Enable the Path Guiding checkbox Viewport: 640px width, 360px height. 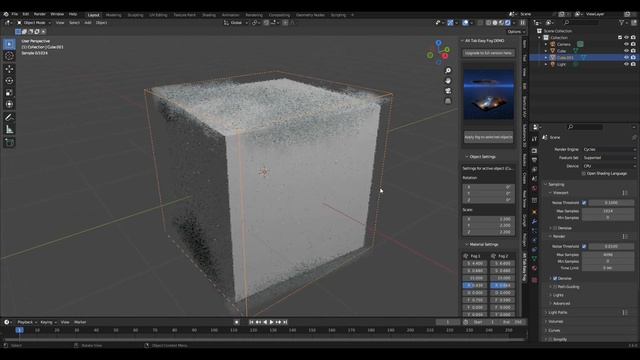555,287
